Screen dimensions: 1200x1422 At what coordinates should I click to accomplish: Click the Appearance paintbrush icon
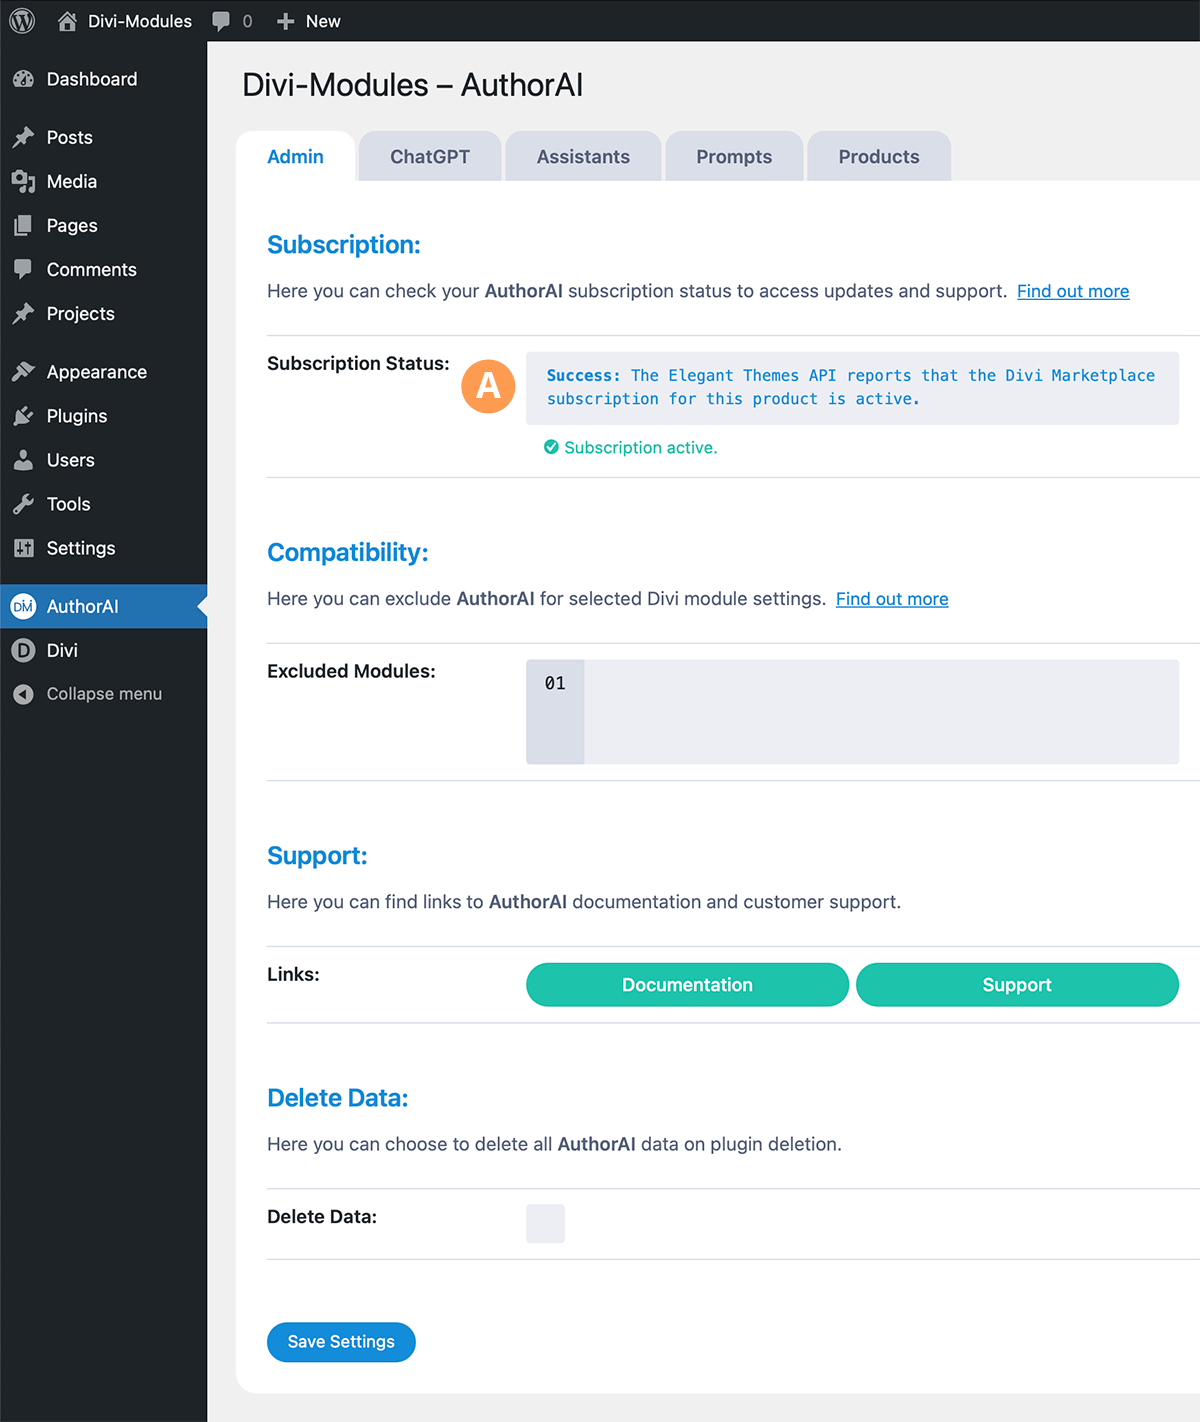pos(24,371)
